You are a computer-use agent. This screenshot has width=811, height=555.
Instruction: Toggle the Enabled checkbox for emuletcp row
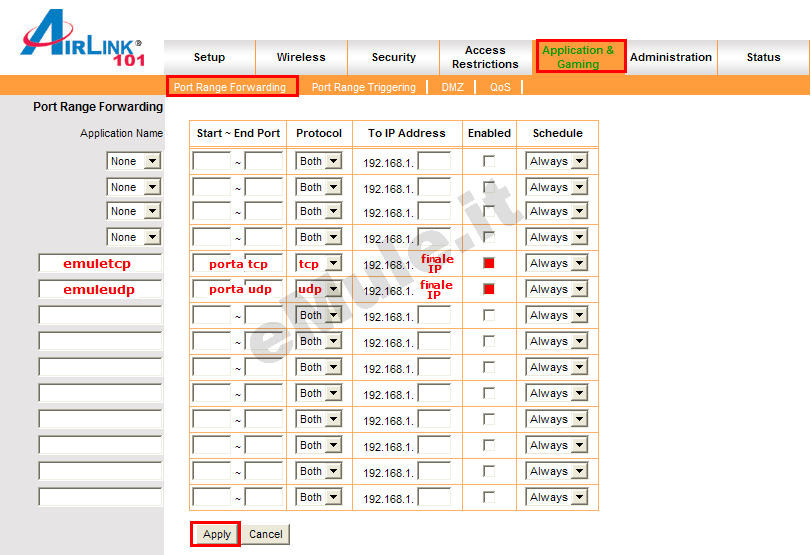[489, 263]
